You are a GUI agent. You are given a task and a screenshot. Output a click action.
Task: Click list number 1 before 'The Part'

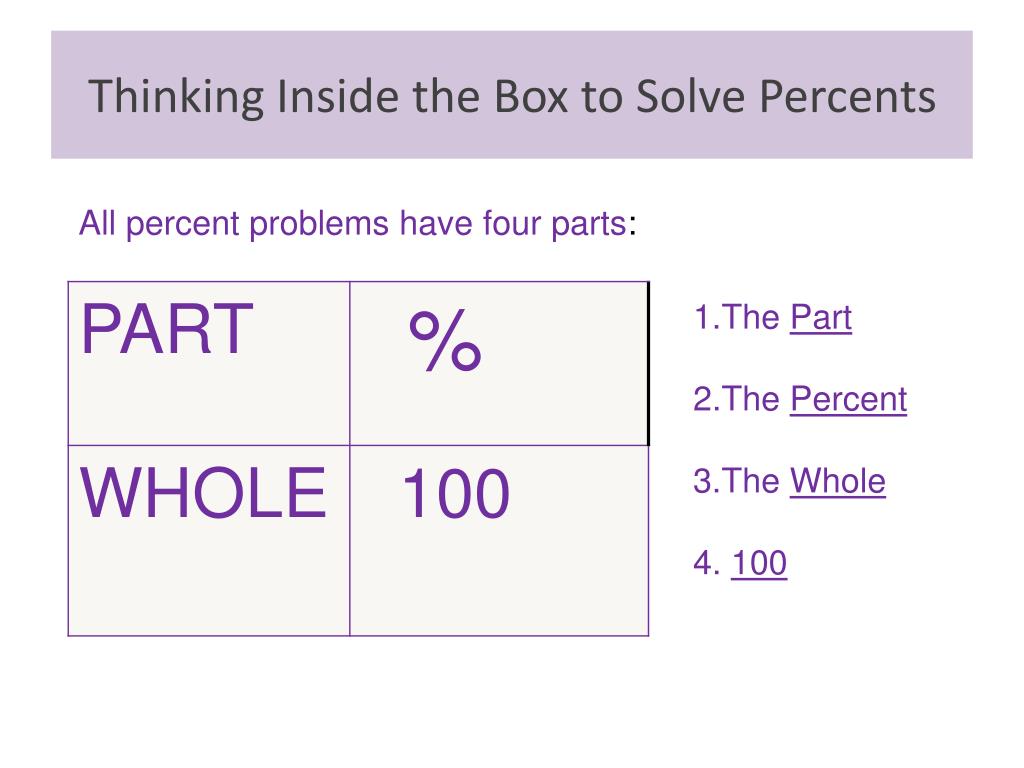click(706, 318)
